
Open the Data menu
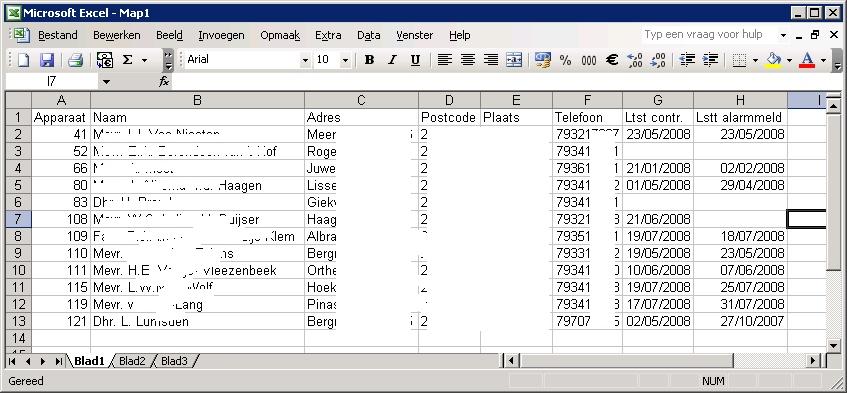[368, 36]
